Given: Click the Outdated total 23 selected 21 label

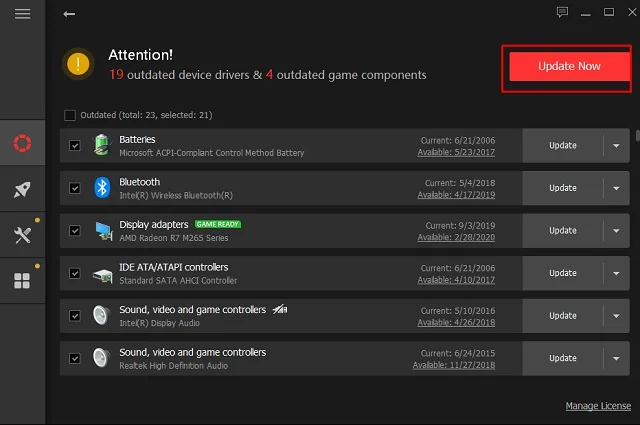Looking at the screenshot, I should pyautogui.click(x=146, y=115).
